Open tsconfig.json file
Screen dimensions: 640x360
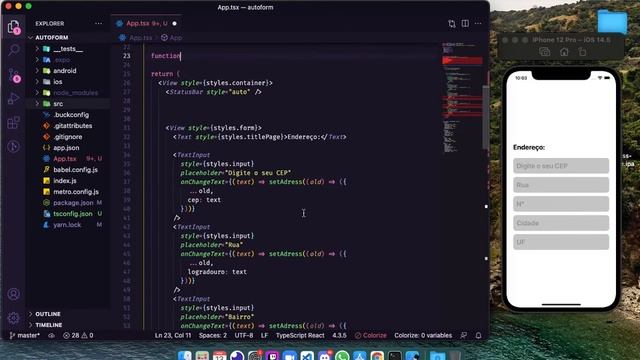pos(73,214)
